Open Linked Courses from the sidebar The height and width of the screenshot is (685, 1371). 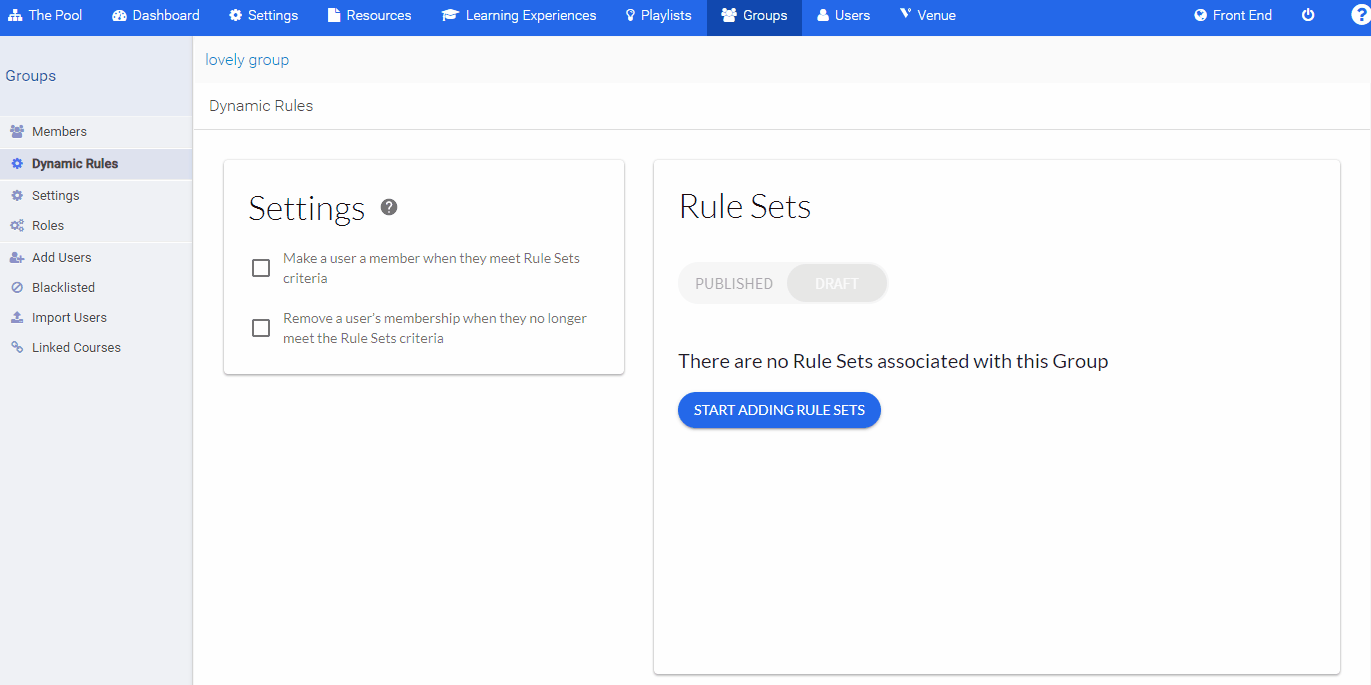tap(74, 347)
